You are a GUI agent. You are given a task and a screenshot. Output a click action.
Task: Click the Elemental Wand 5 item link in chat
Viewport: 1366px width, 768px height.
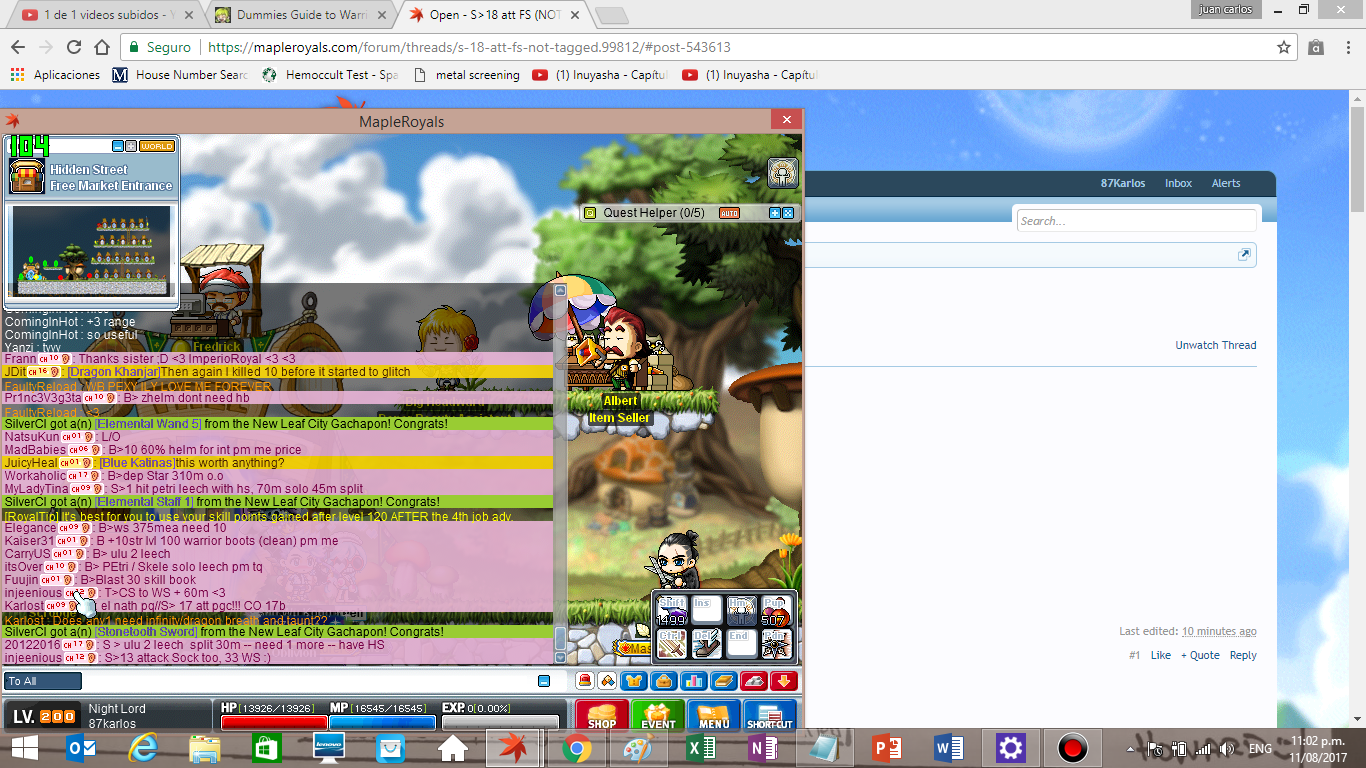[148, 424]
